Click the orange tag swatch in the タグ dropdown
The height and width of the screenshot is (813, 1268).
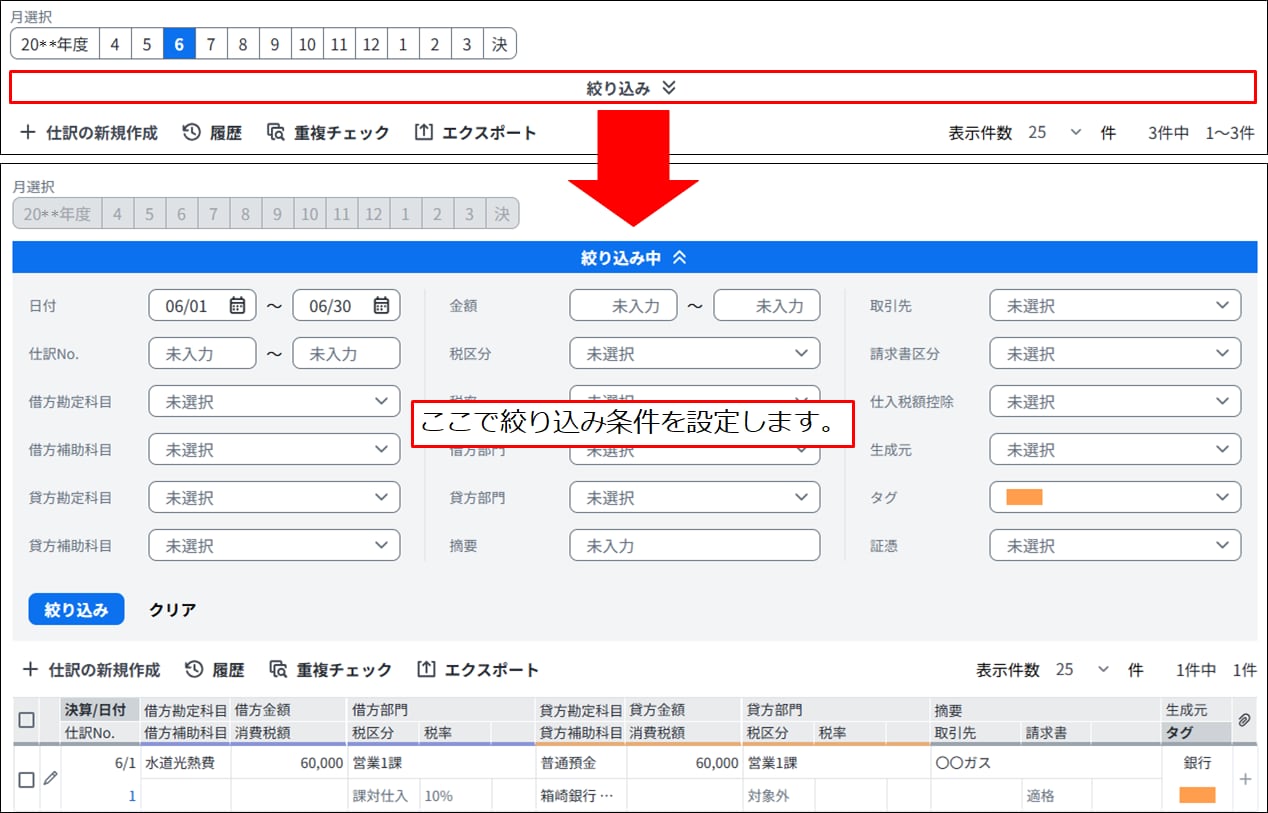(1024, 498)
